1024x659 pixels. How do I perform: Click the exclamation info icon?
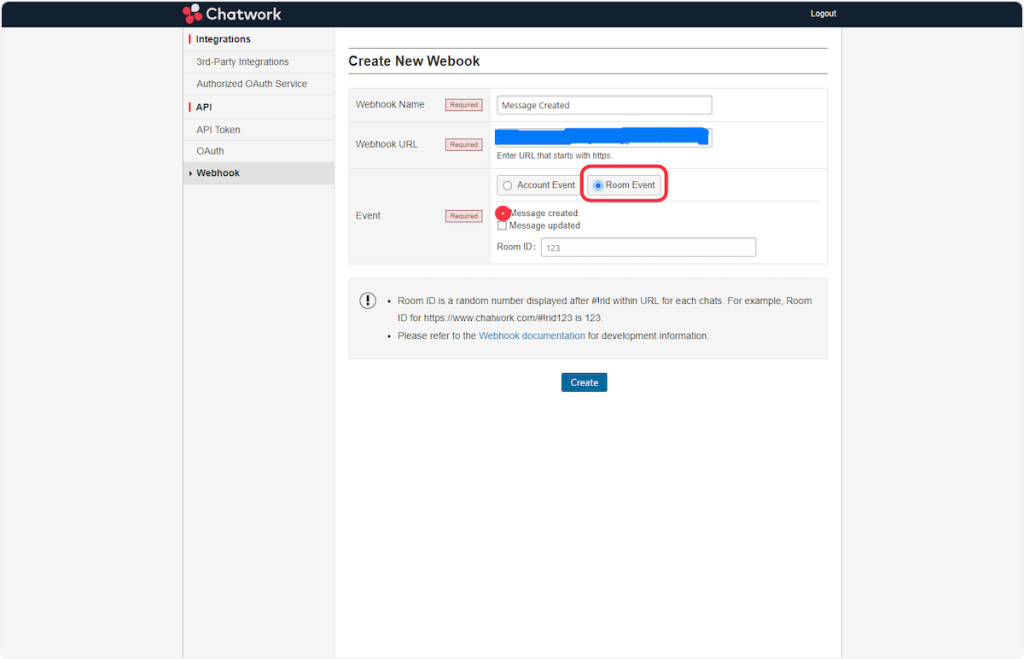tap(368, 301)
